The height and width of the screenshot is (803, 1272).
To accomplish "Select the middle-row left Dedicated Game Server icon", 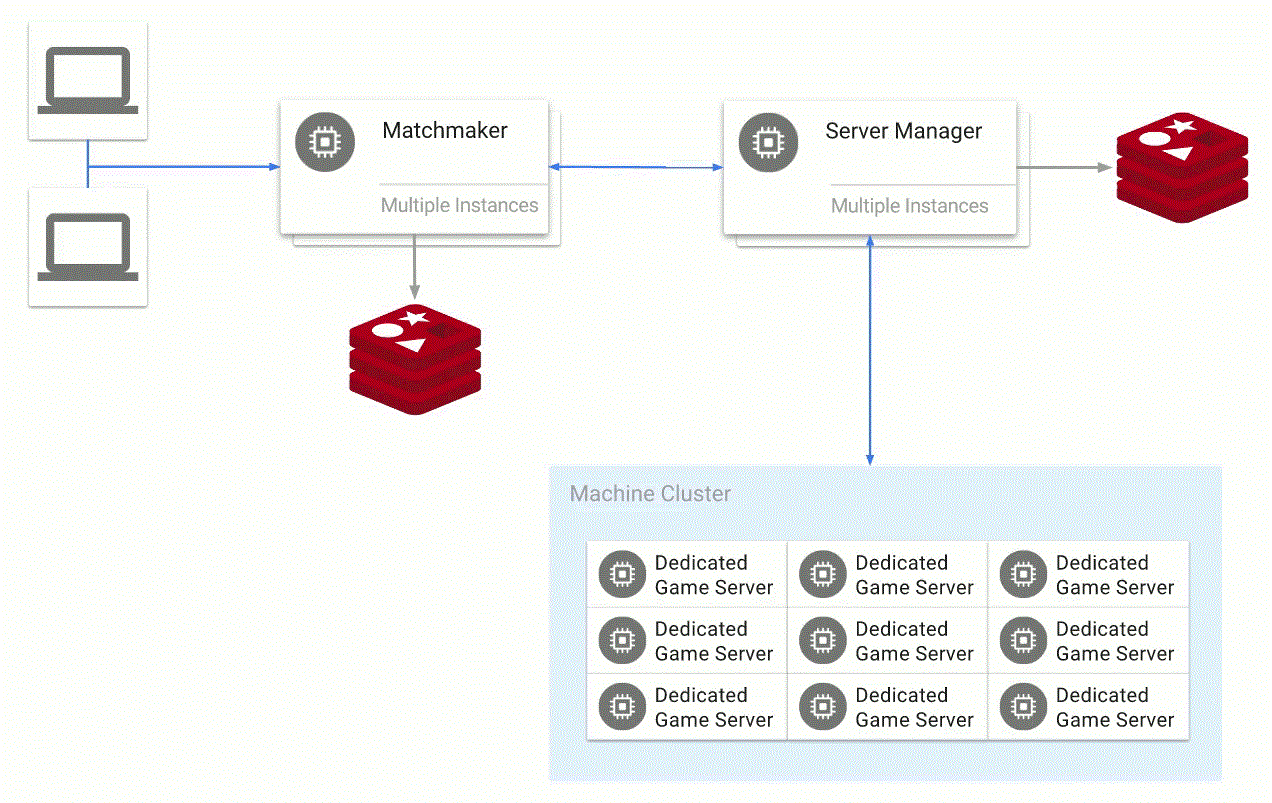I will [621, 640].
